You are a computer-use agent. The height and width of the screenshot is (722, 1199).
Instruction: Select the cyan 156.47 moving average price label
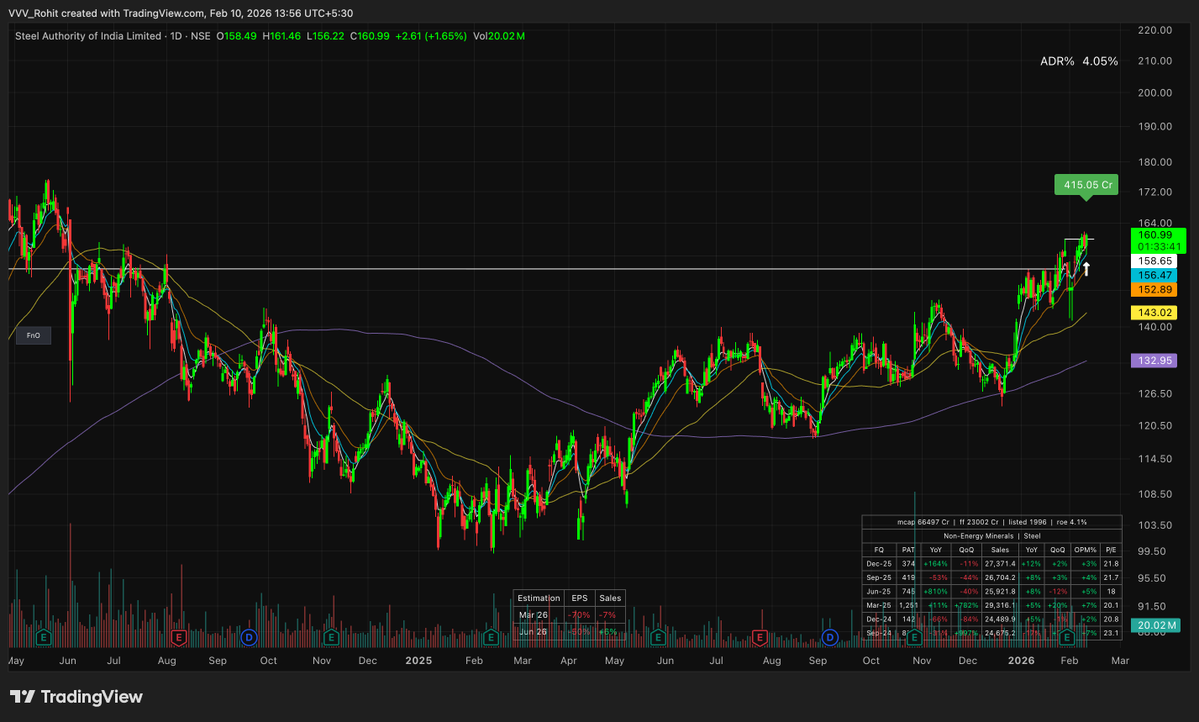(1155, 275)
